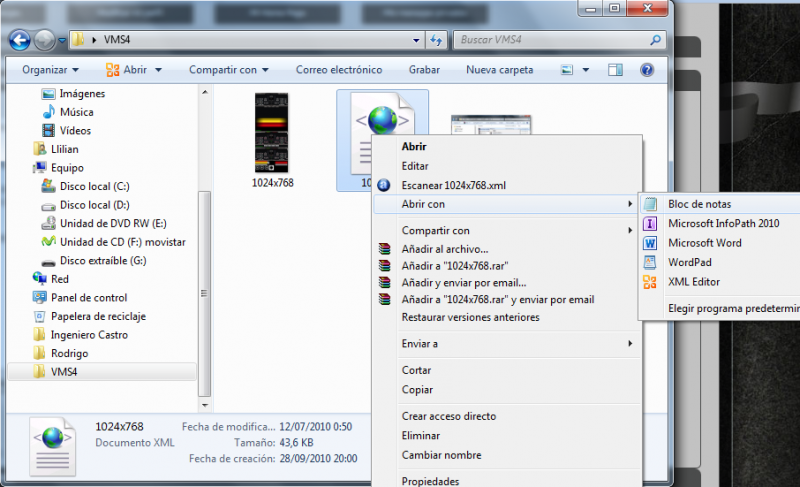Go back with the blue Back arrow

coord(20,40)
